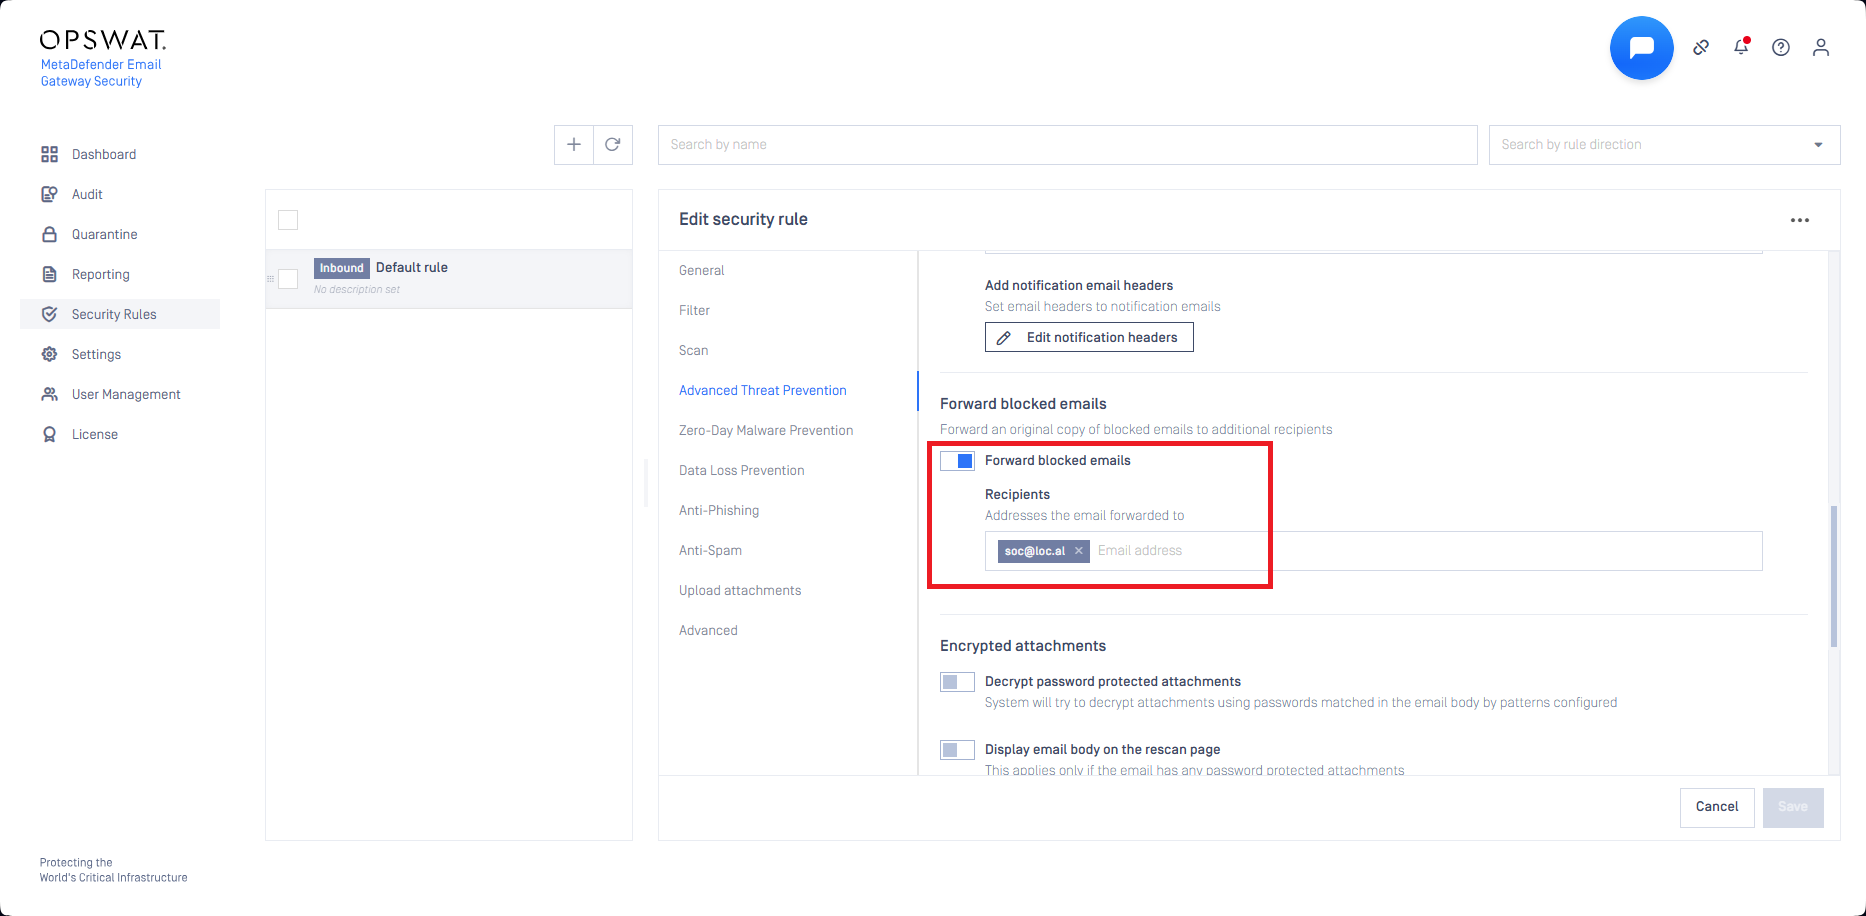This screenshot has height=916, width=1866.
Task: Click Edit notification headers button
Action: (x=1089, y=337)
